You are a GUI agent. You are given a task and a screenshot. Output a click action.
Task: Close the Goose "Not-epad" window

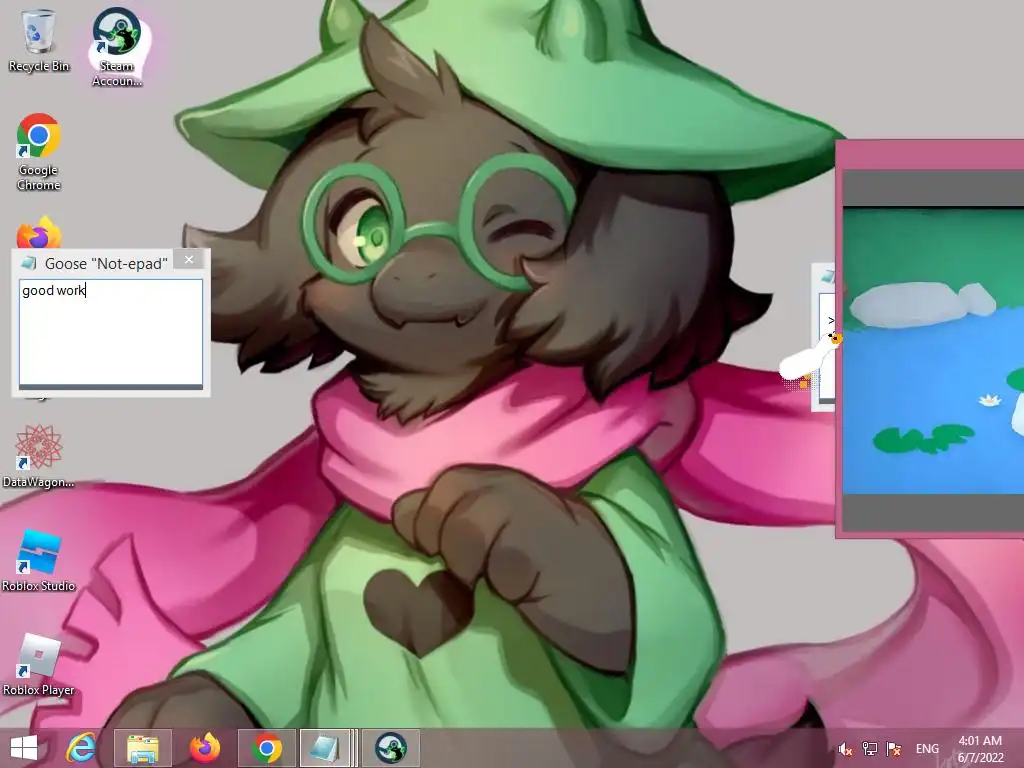(189, 260)
